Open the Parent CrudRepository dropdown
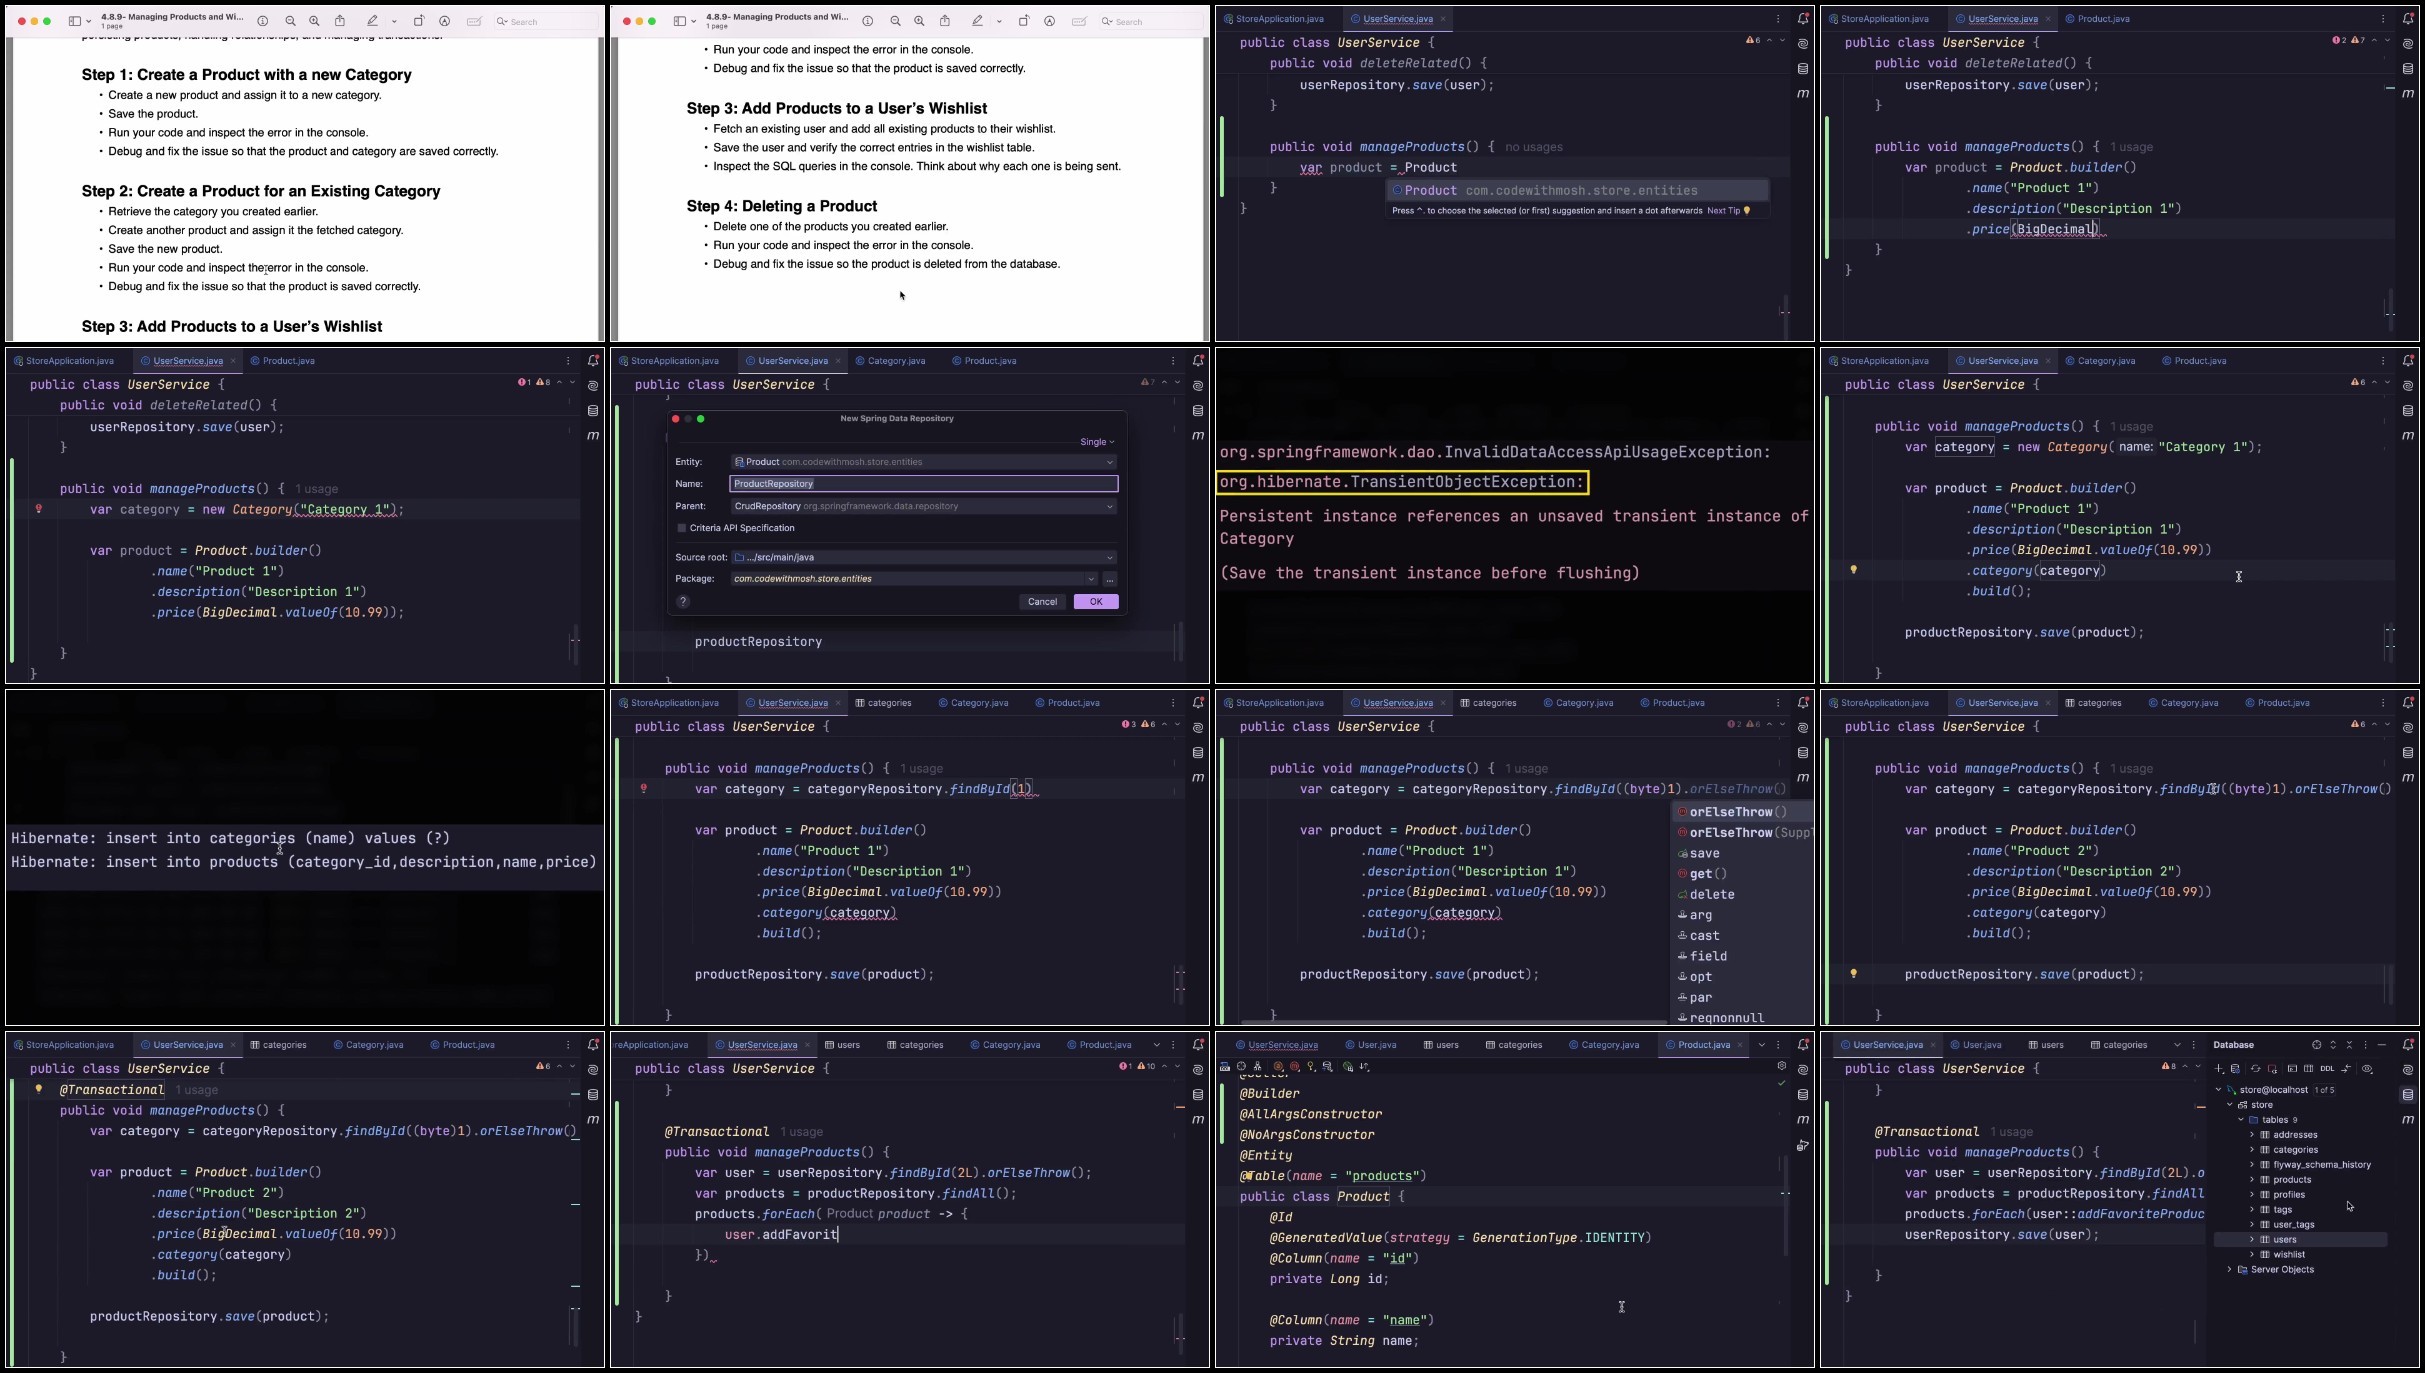The width and height of the screenshot is (2425, 1373). click(x=923, y=506)
